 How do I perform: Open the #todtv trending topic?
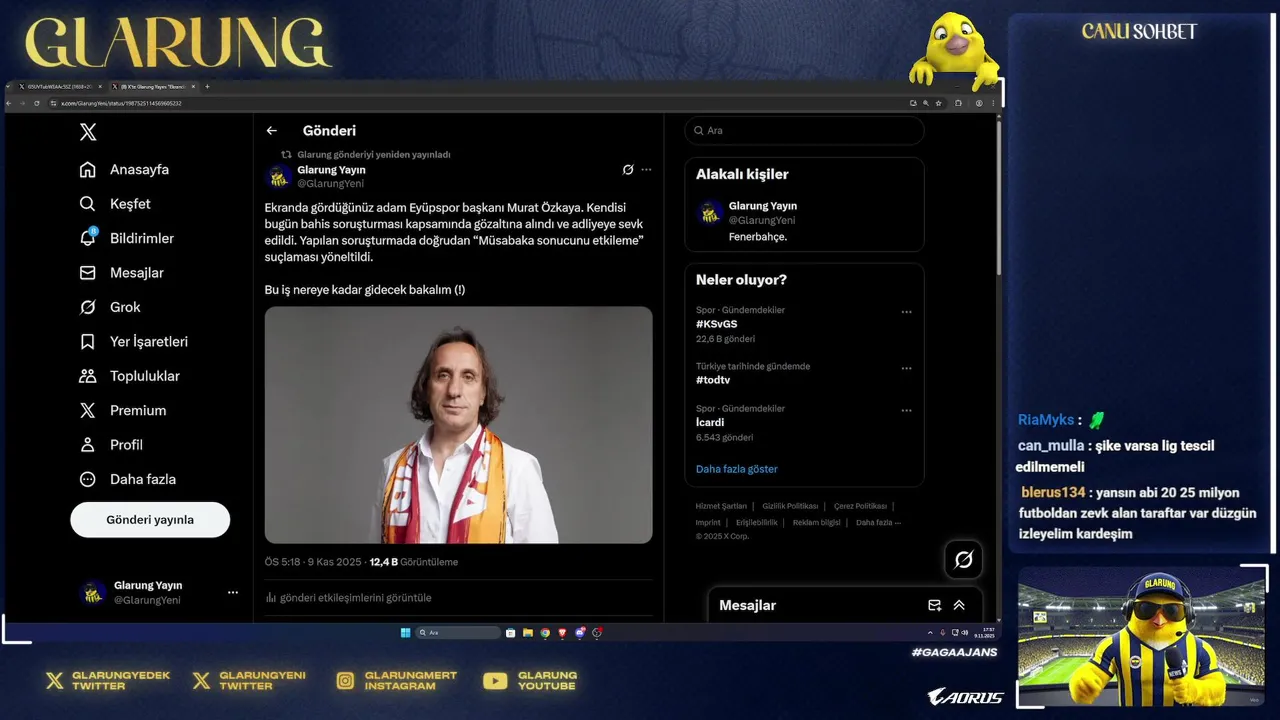713,380
